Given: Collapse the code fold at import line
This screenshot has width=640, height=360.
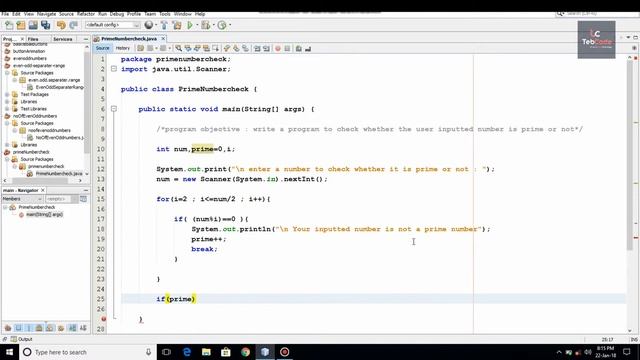Looking at the screenshot, I should pos(114,69).
